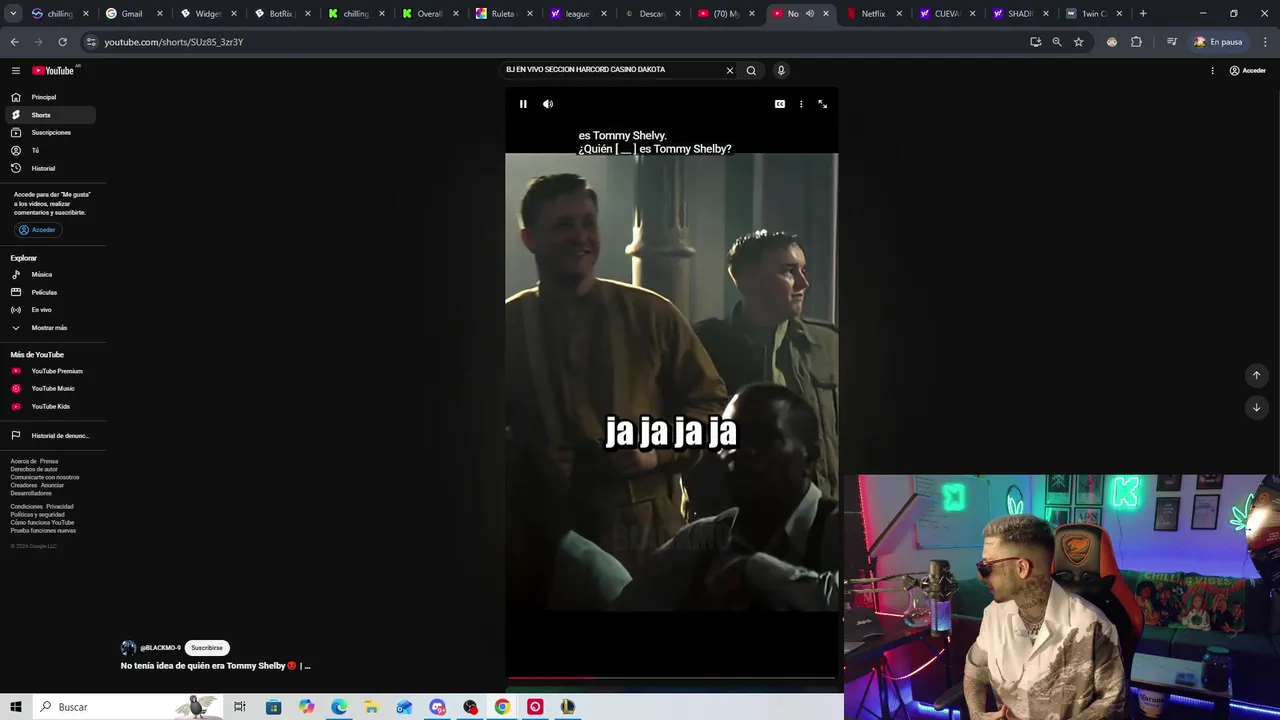This screenshot has height=720, width=1280.
Task: Enter fullscreen on the Short player
Action: (823, 104)
